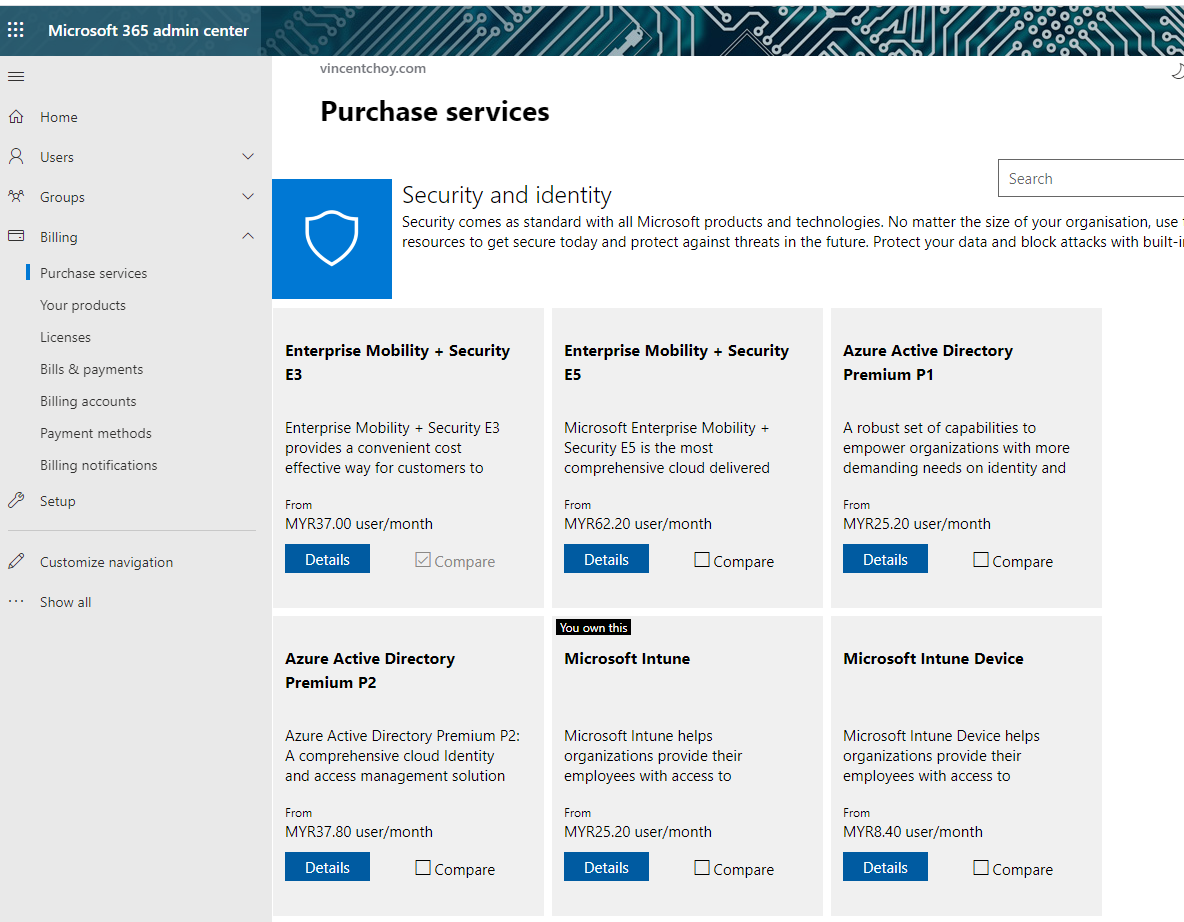The width and height of the screenshot is (1184, 922).
Task: Check Compare for Azure Active Directory Premium P1
Action: [x=981, y=560]
